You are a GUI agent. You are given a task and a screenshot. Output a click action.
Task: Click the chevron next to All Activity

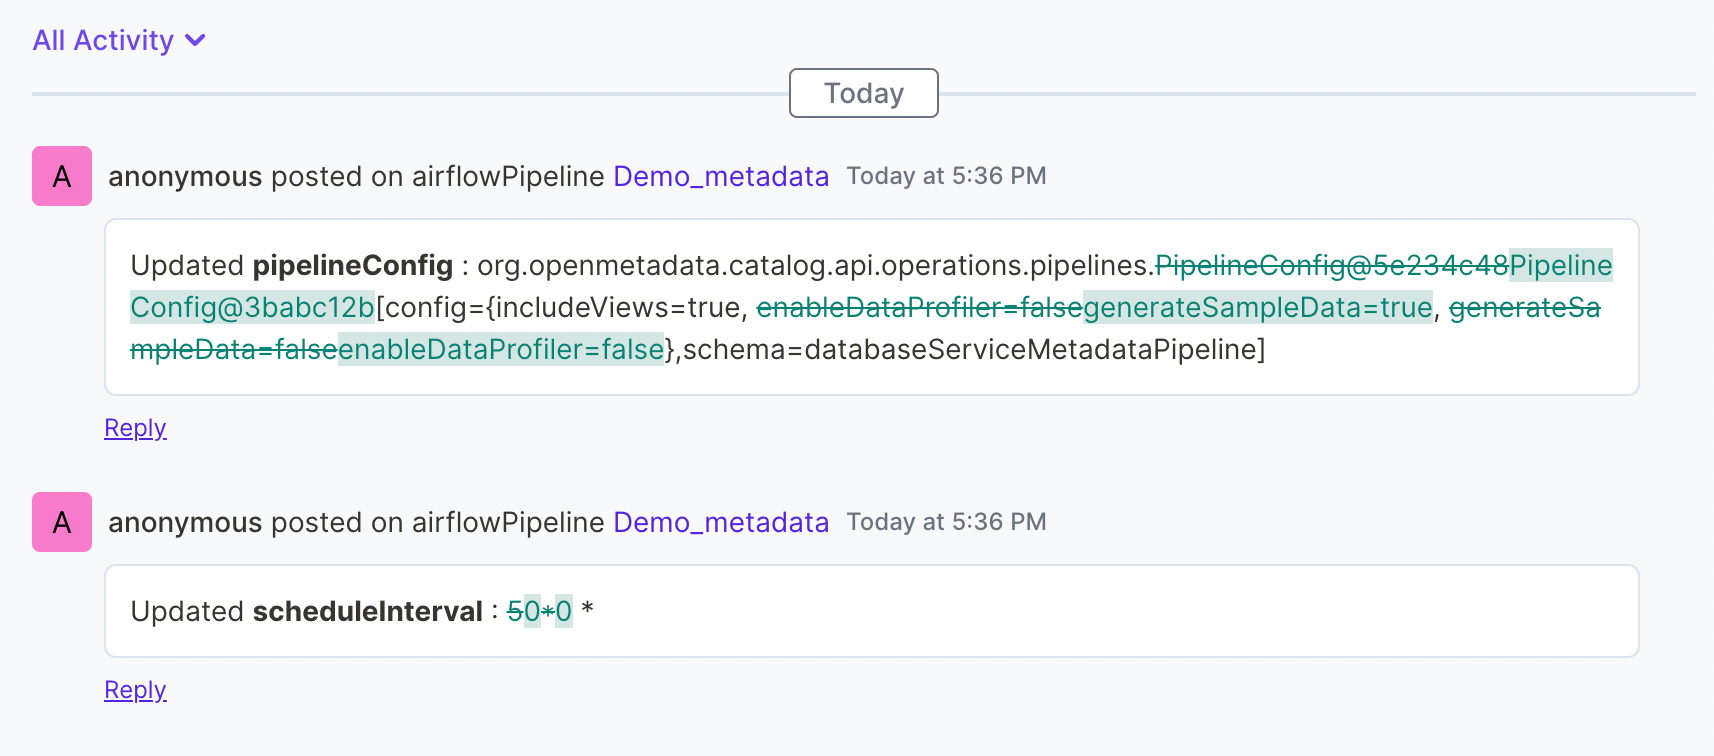[196, 41]
